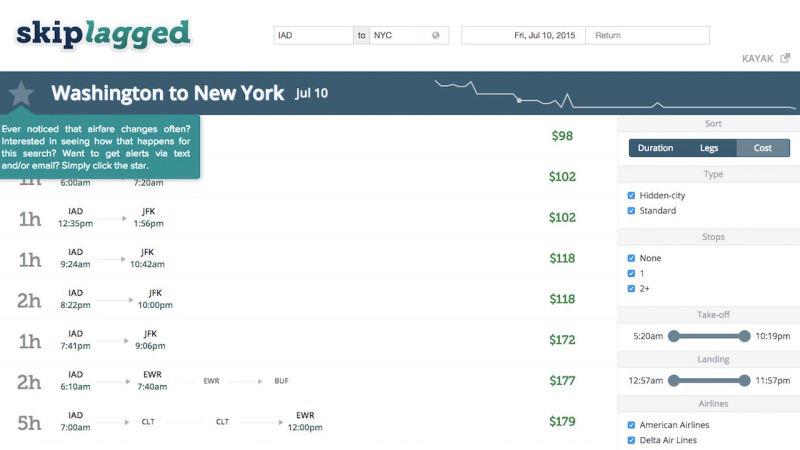Toggle the Standard type checkbox
The height and width of the screenshot is (450, 800).
coord(631,211)
